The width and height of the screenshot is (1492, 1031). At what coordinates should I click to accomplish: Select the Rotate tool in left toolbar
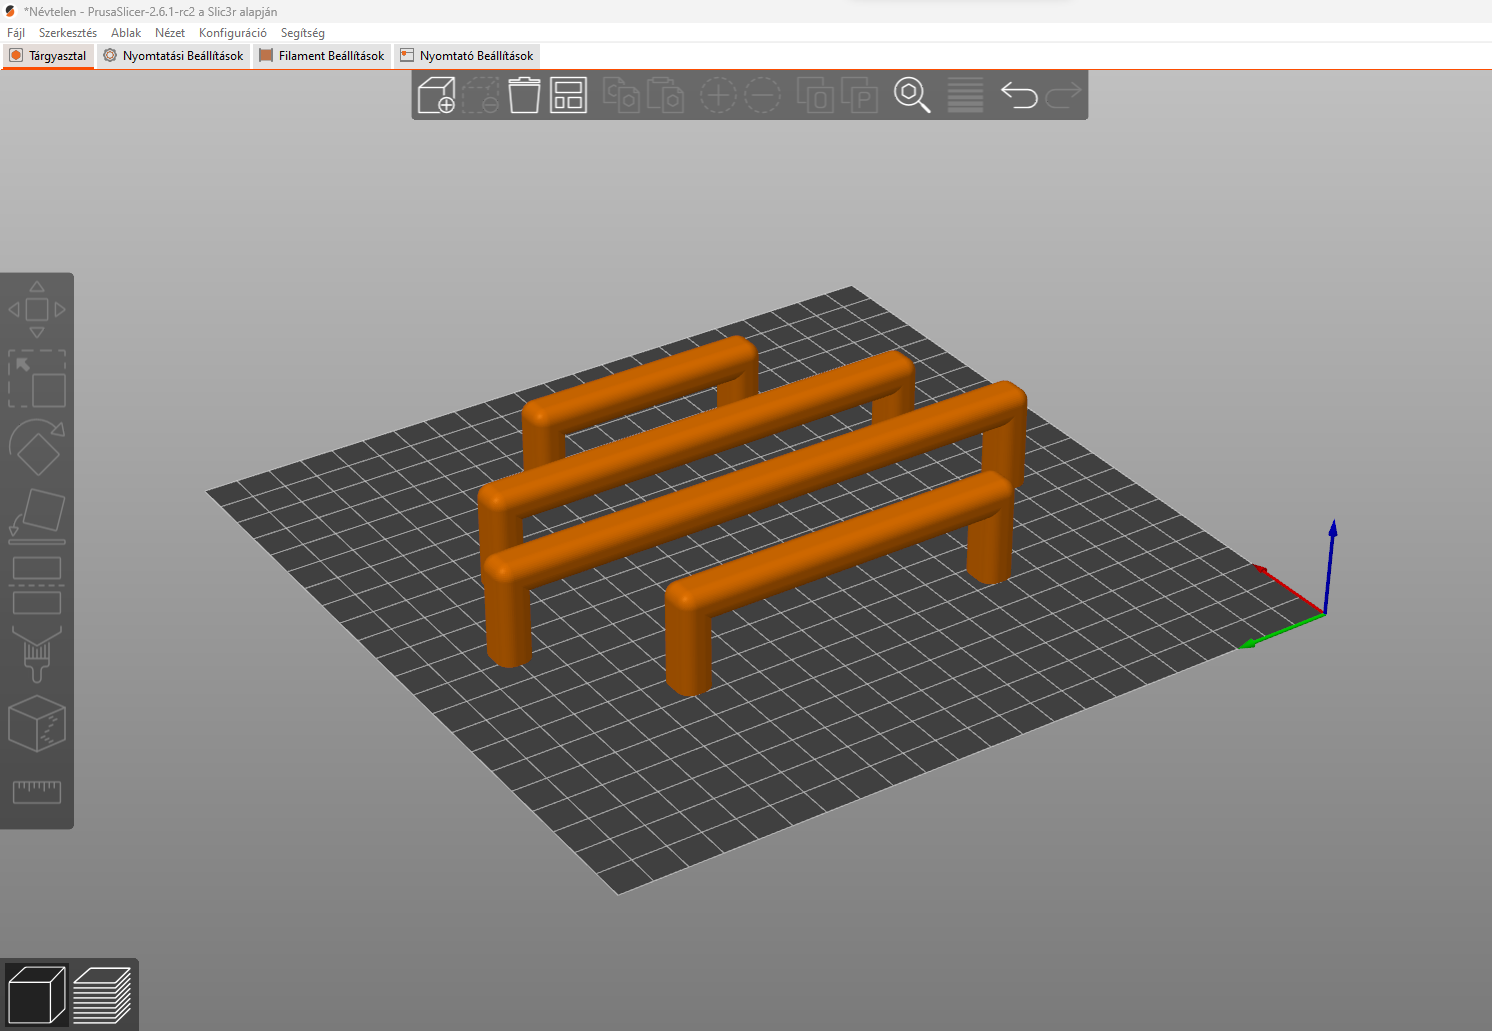click(x=37, y=447)
